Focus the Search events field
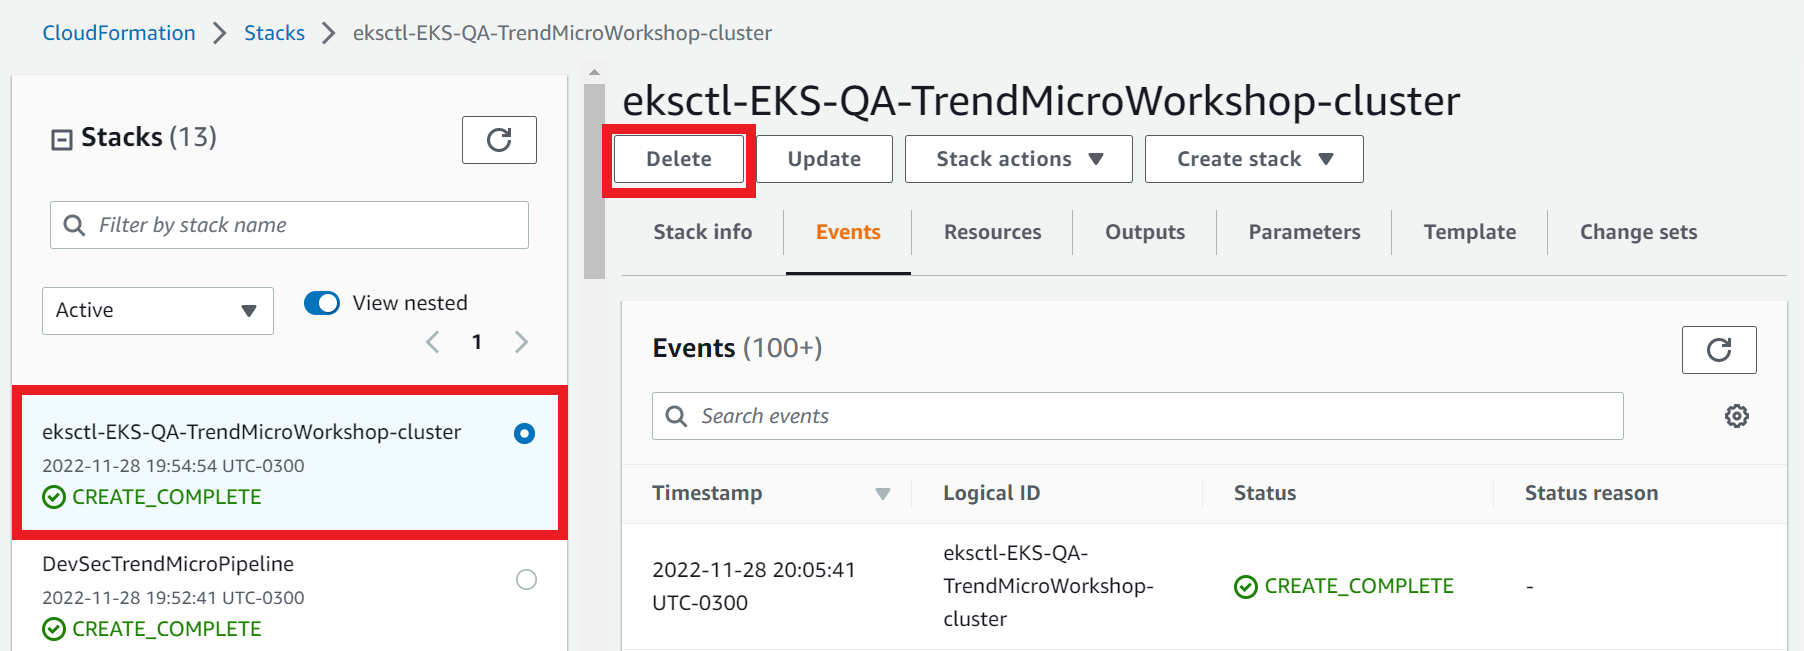This screenshot has height=651, width=1804. pyautogui.click(x=1138, y=416)
